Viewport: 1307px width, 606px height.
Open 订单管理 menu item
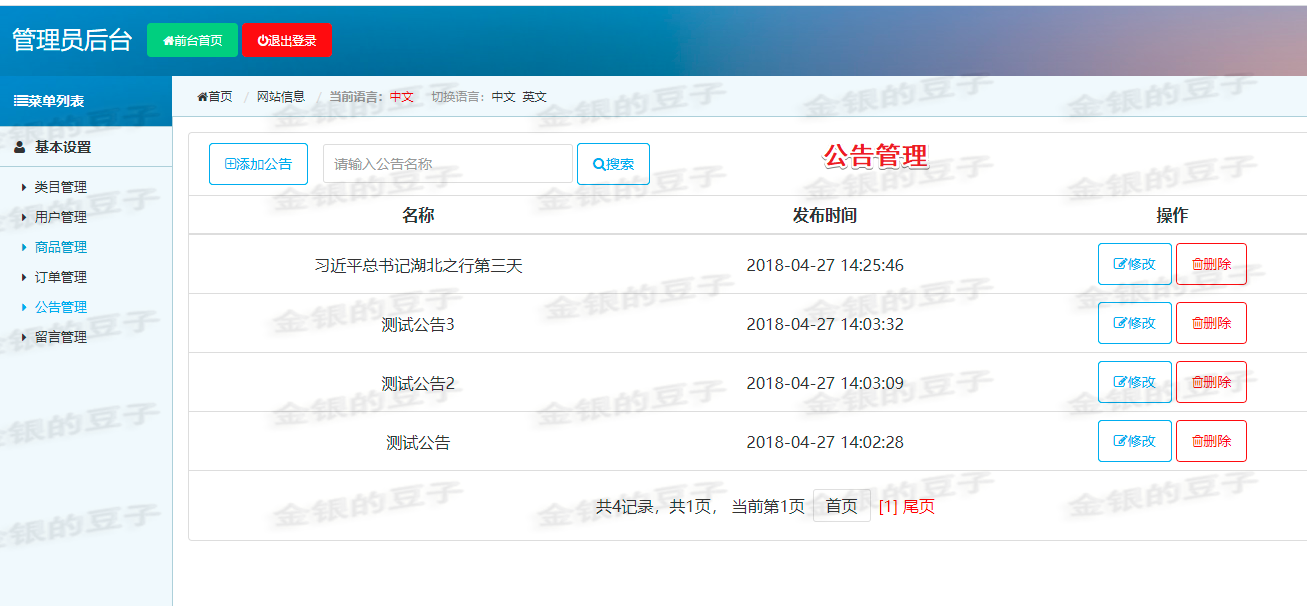point(61,277)
